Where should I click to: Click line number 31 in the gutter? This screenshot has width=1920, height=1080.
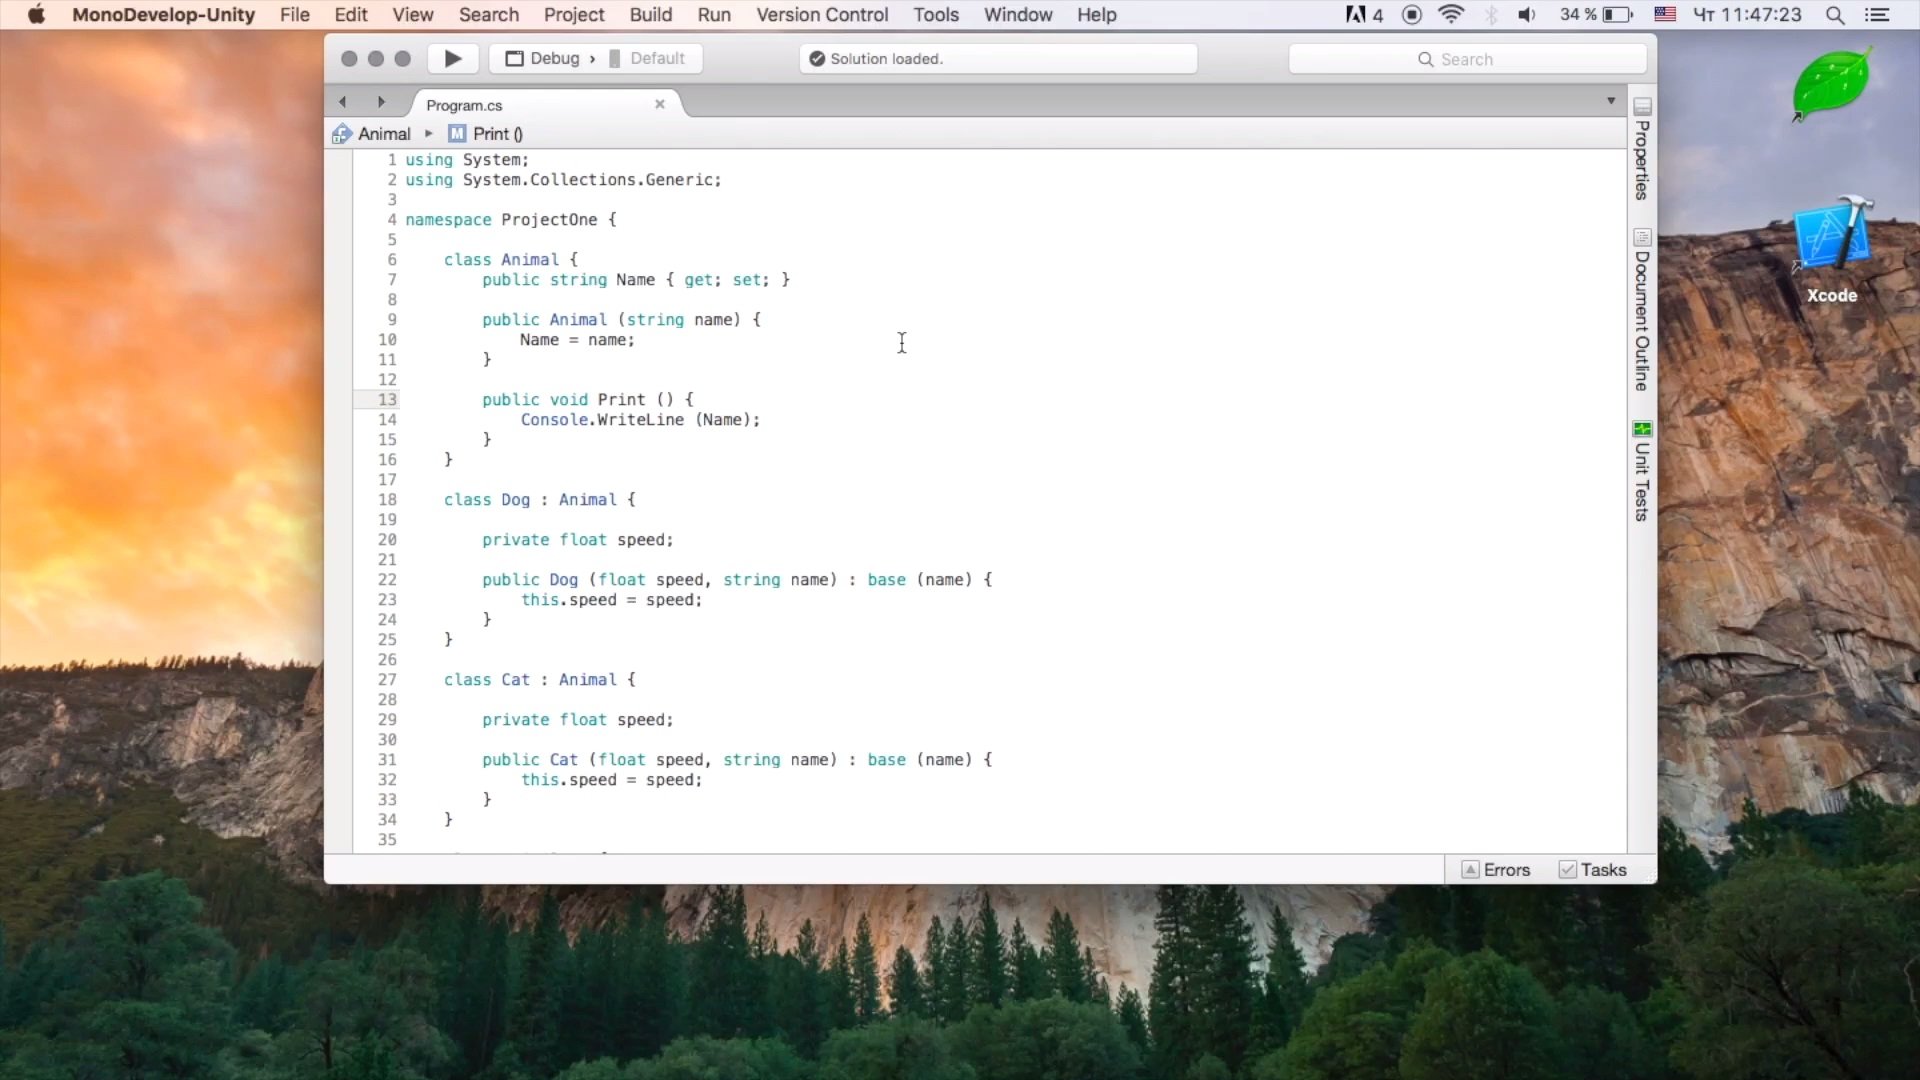point(387,760)
